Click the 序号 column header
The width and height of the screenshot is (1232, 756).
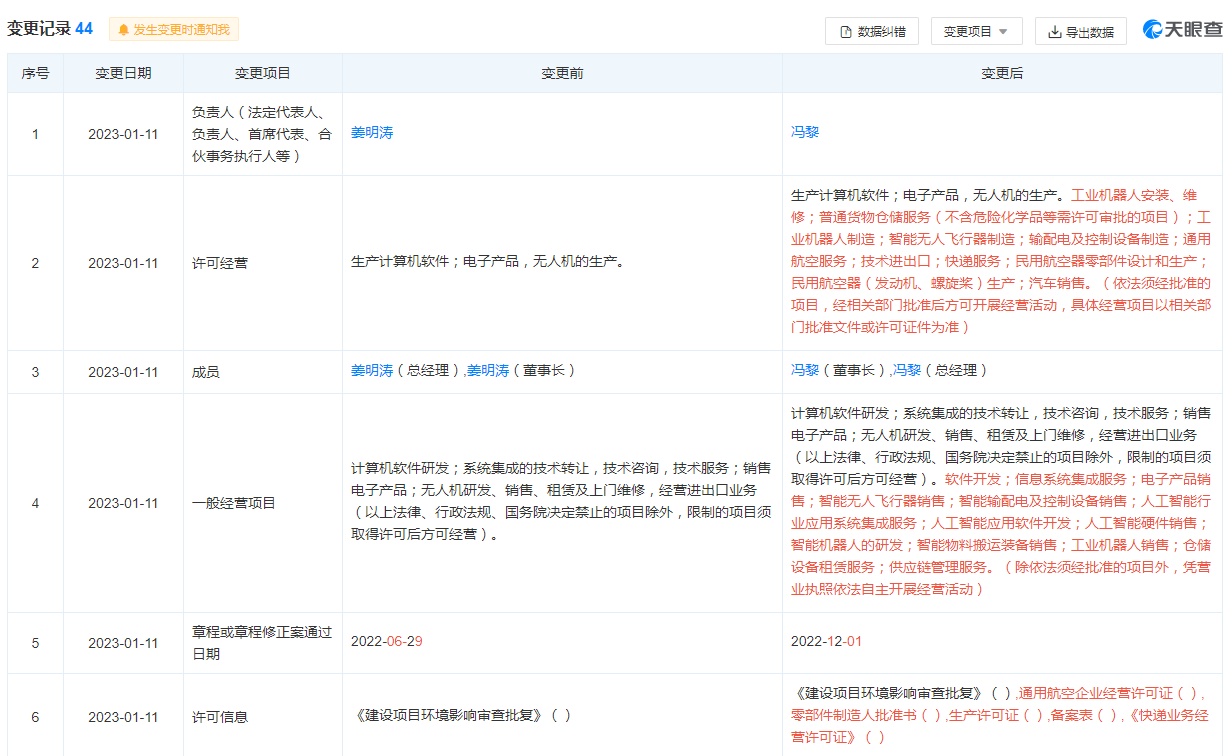click(35, 73)
